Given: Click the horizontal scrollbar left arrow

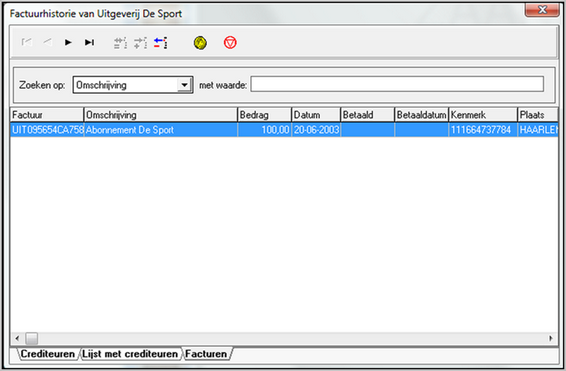Looking at the screenshot, I should [x=17, y=339].
